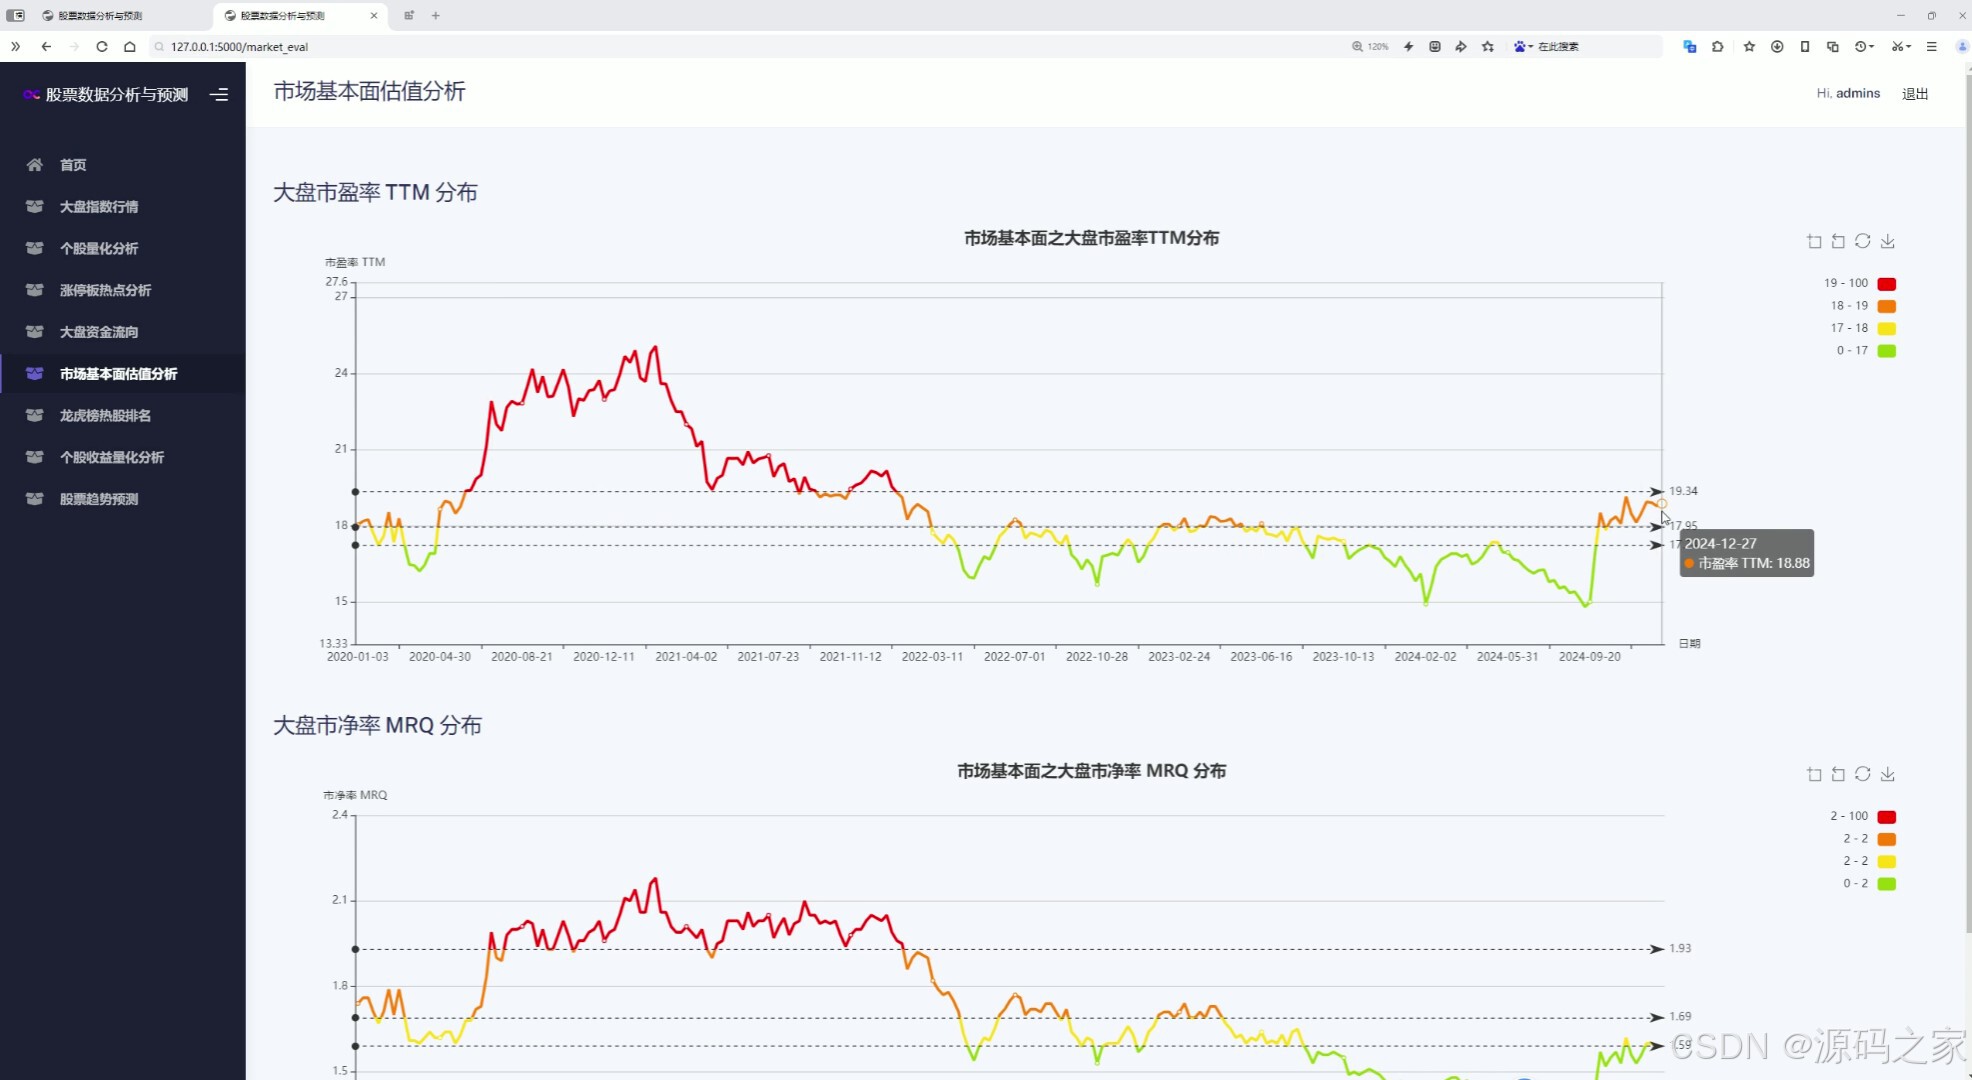Screen dimensions: 1972x1080
Task: Click the zoom reset icon on the PB MRQ chart
Action: (1838, 774)
